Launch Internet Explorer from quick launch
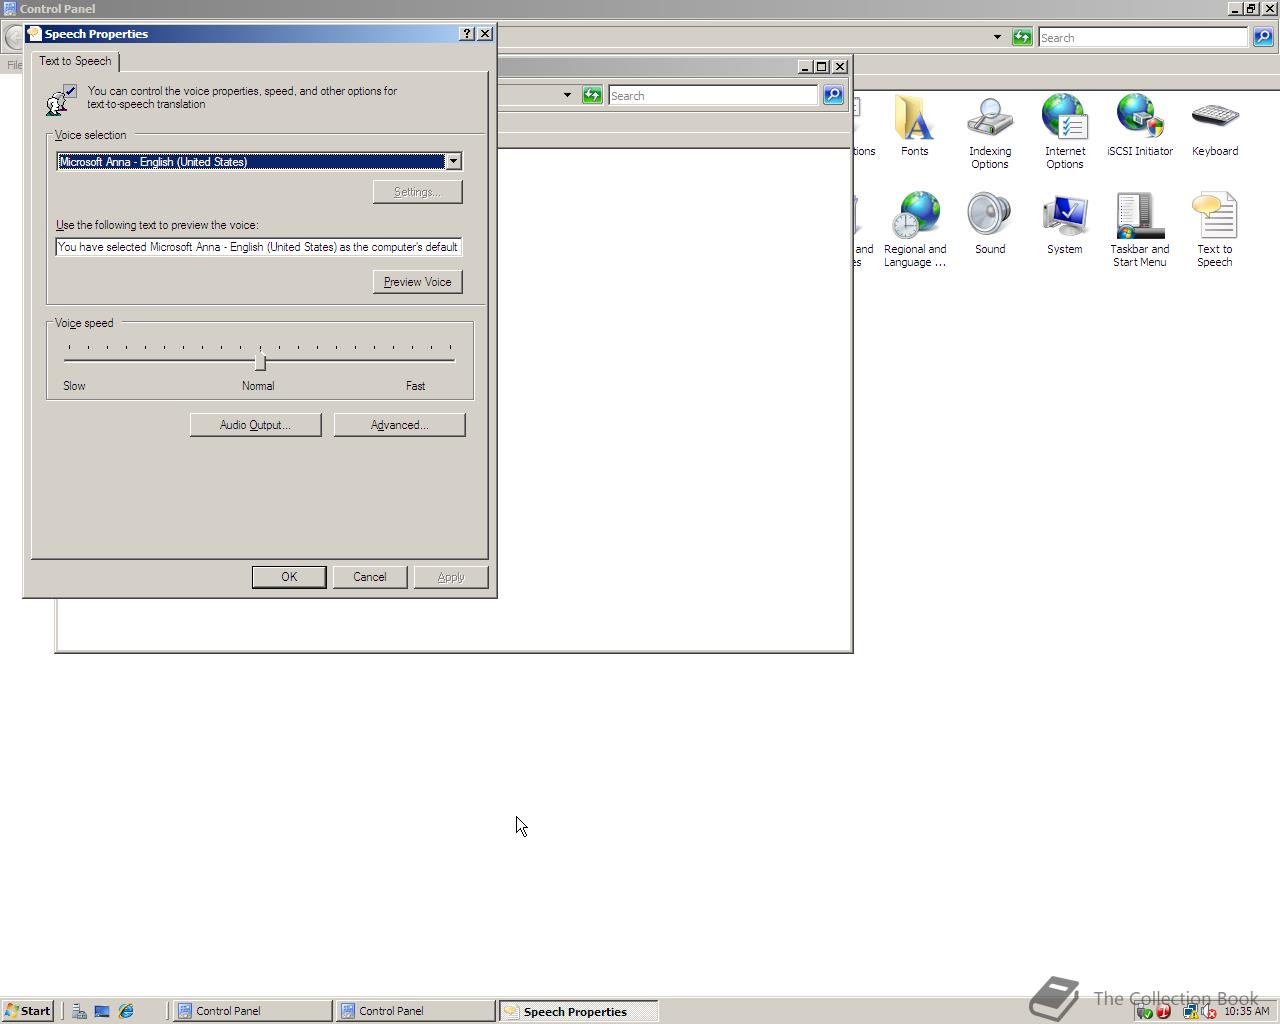The image size is (1280, 1024). (x=126, y=1011)
